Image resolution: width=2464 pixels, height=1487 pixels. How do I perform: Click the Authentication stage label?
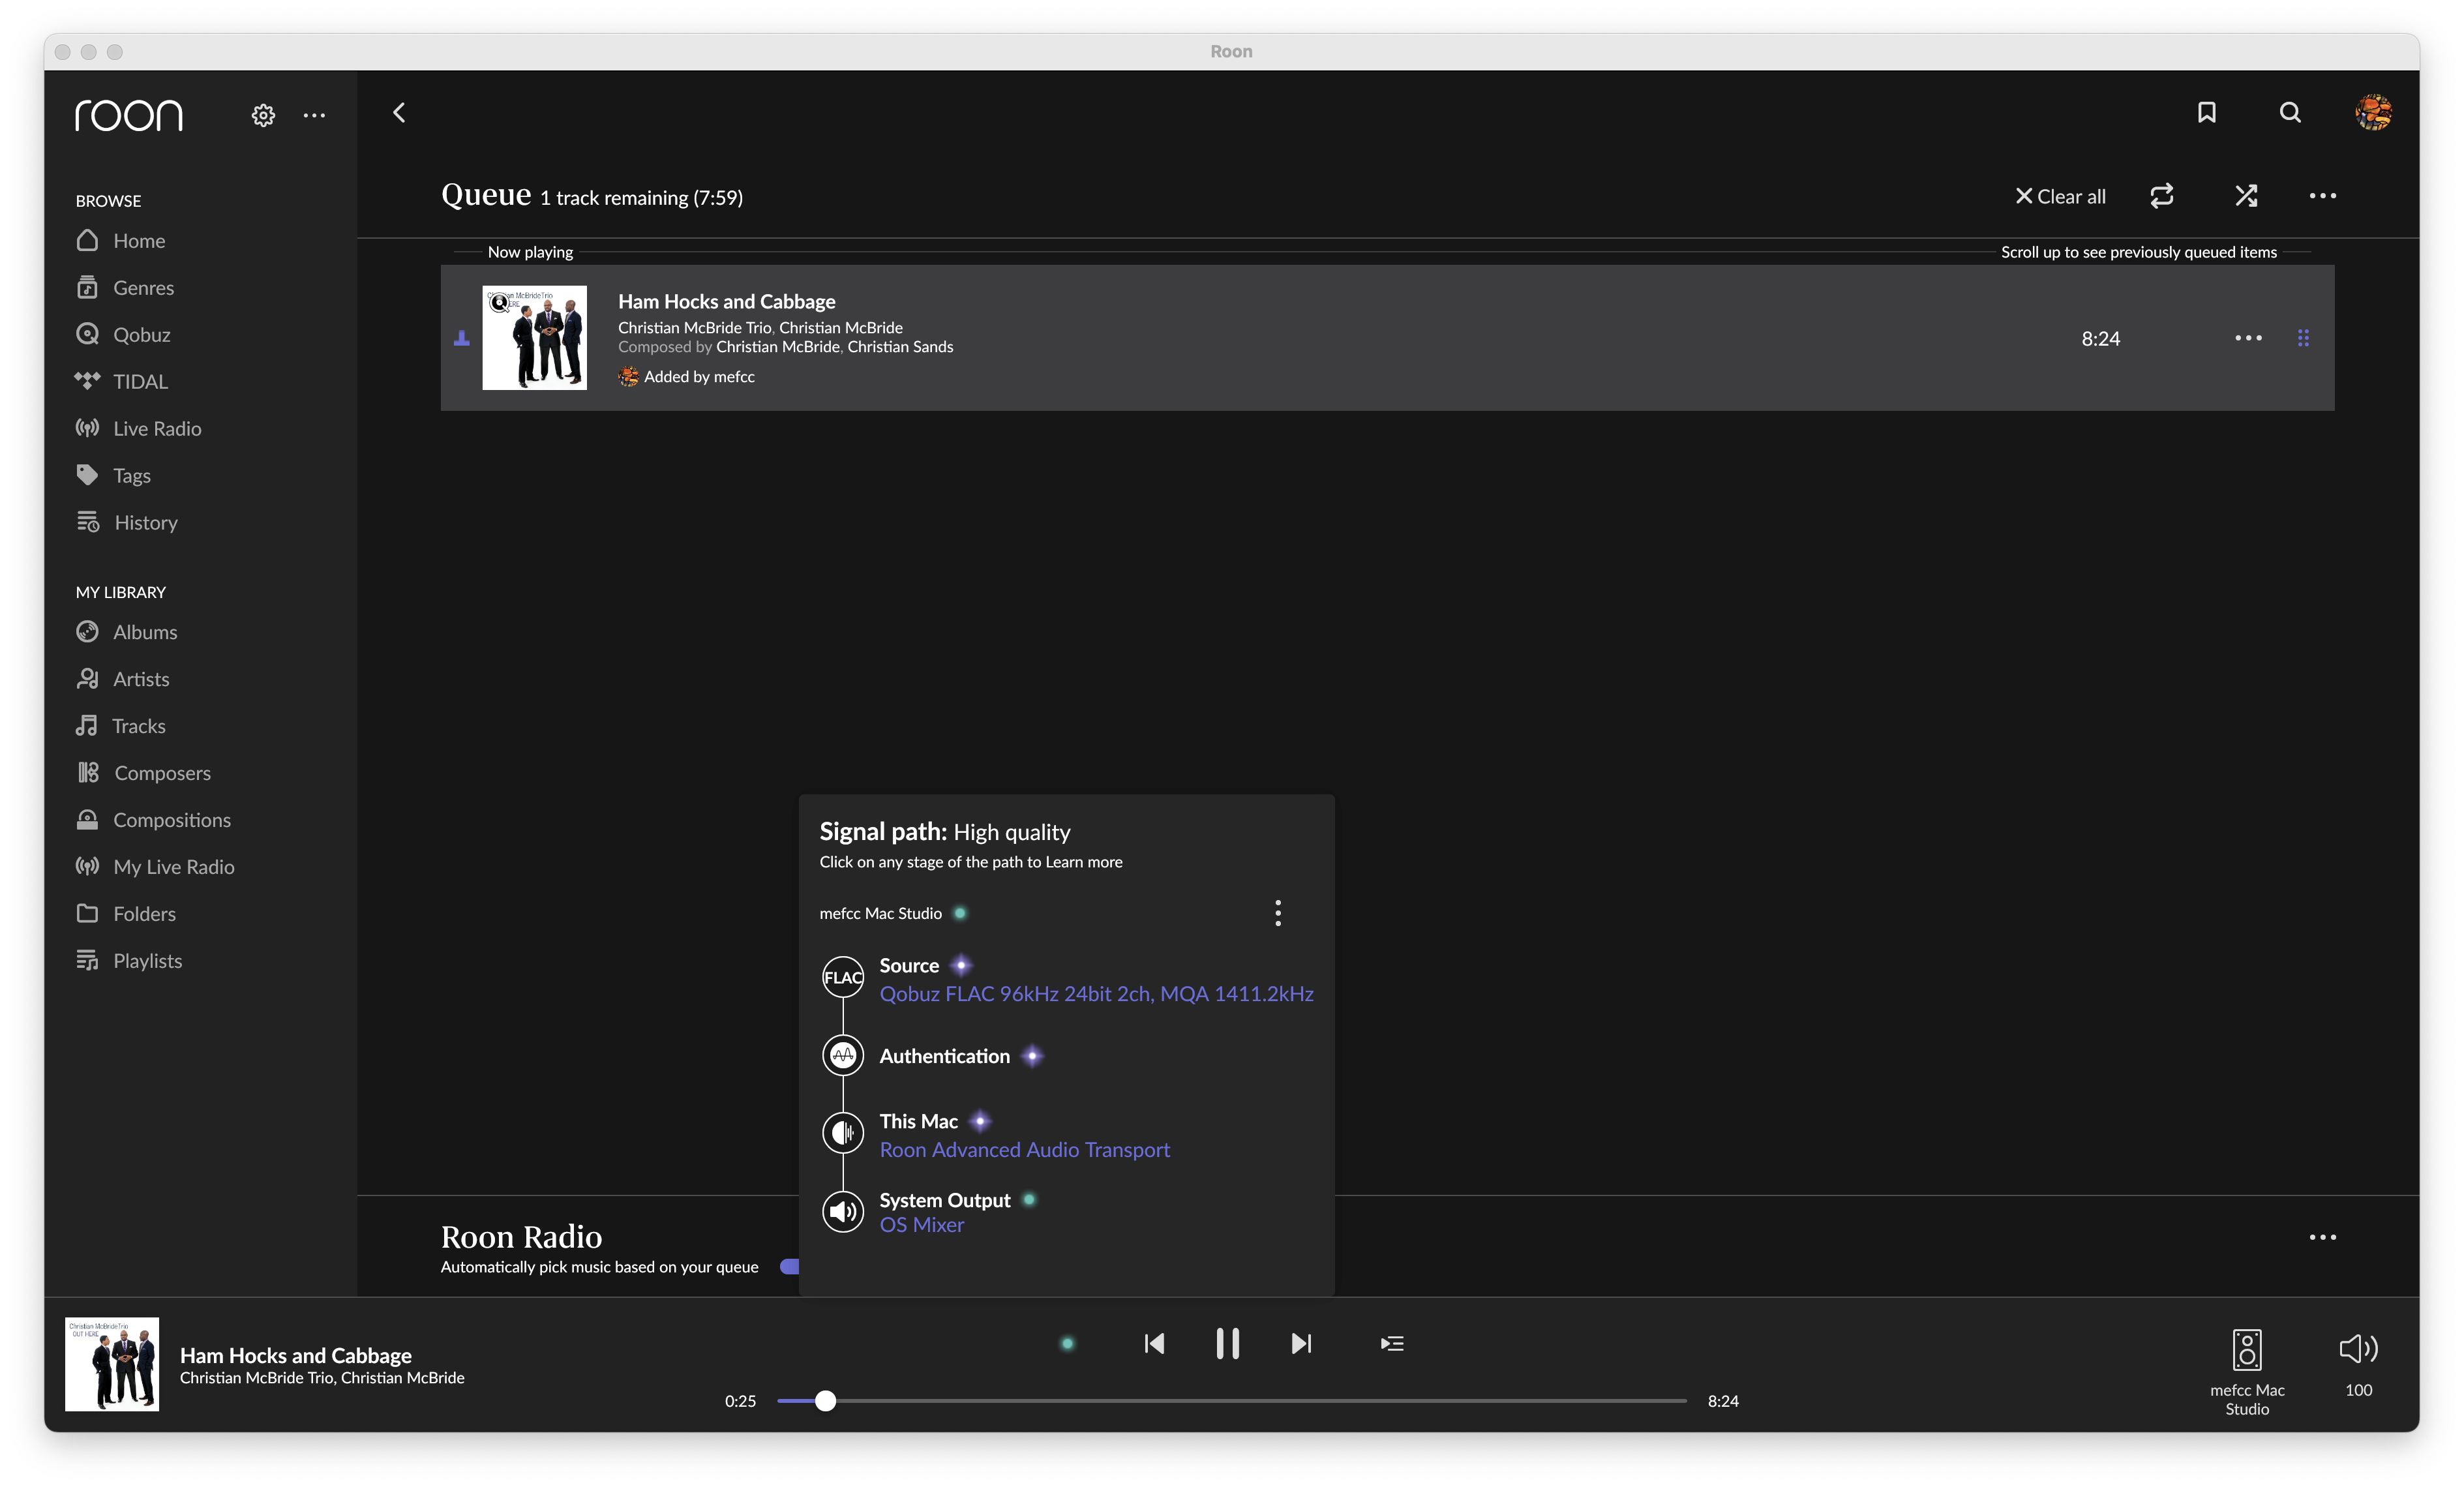pos(944,1056)
